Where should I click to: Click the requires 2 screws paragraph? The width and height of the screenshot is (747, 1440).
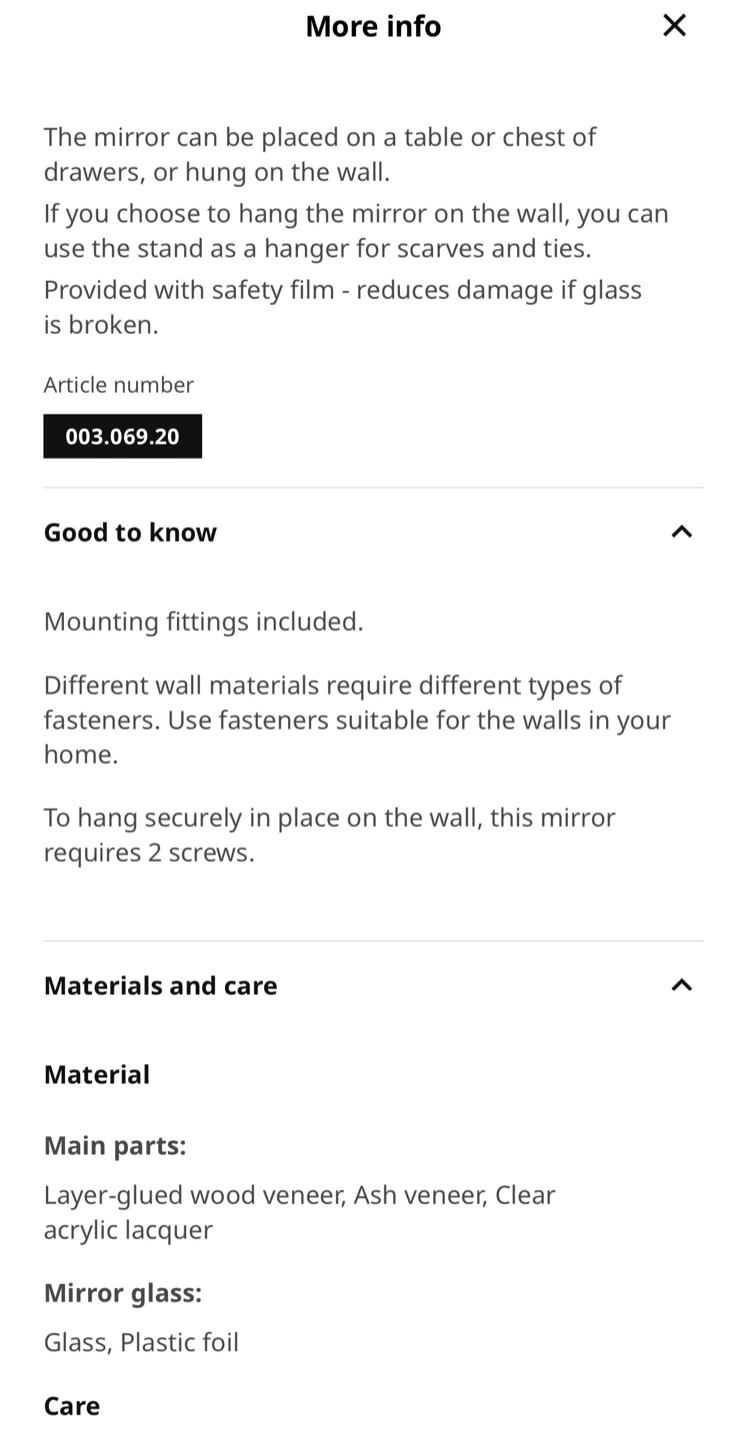click(329, 835)
